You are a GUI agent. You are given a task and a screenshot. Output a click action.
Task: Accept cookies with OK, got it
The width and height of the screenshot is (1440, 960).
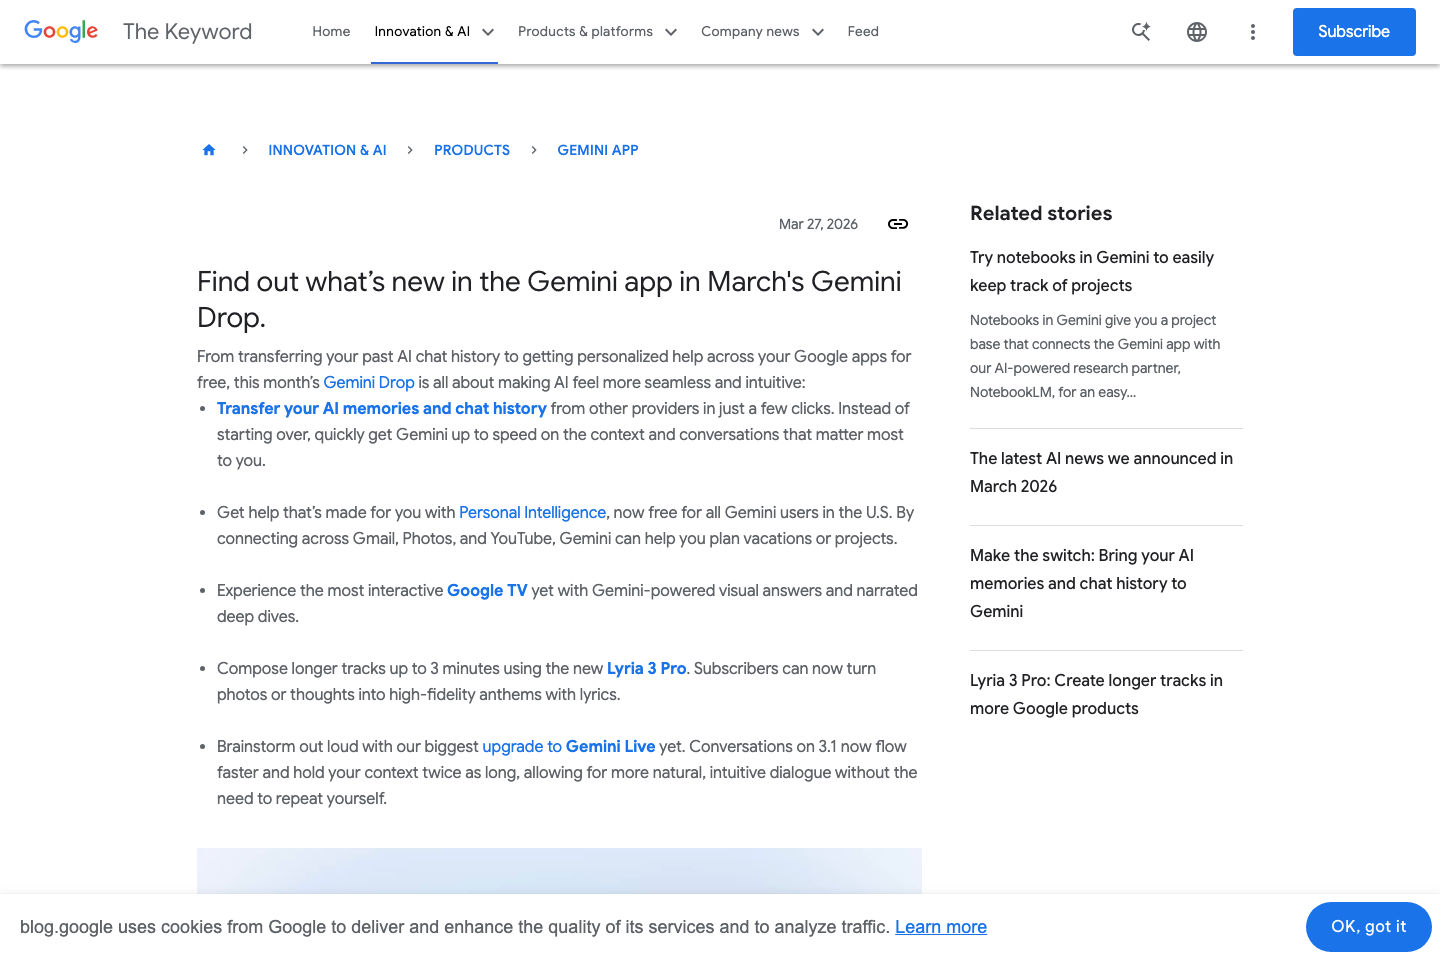coord(1367,927)
